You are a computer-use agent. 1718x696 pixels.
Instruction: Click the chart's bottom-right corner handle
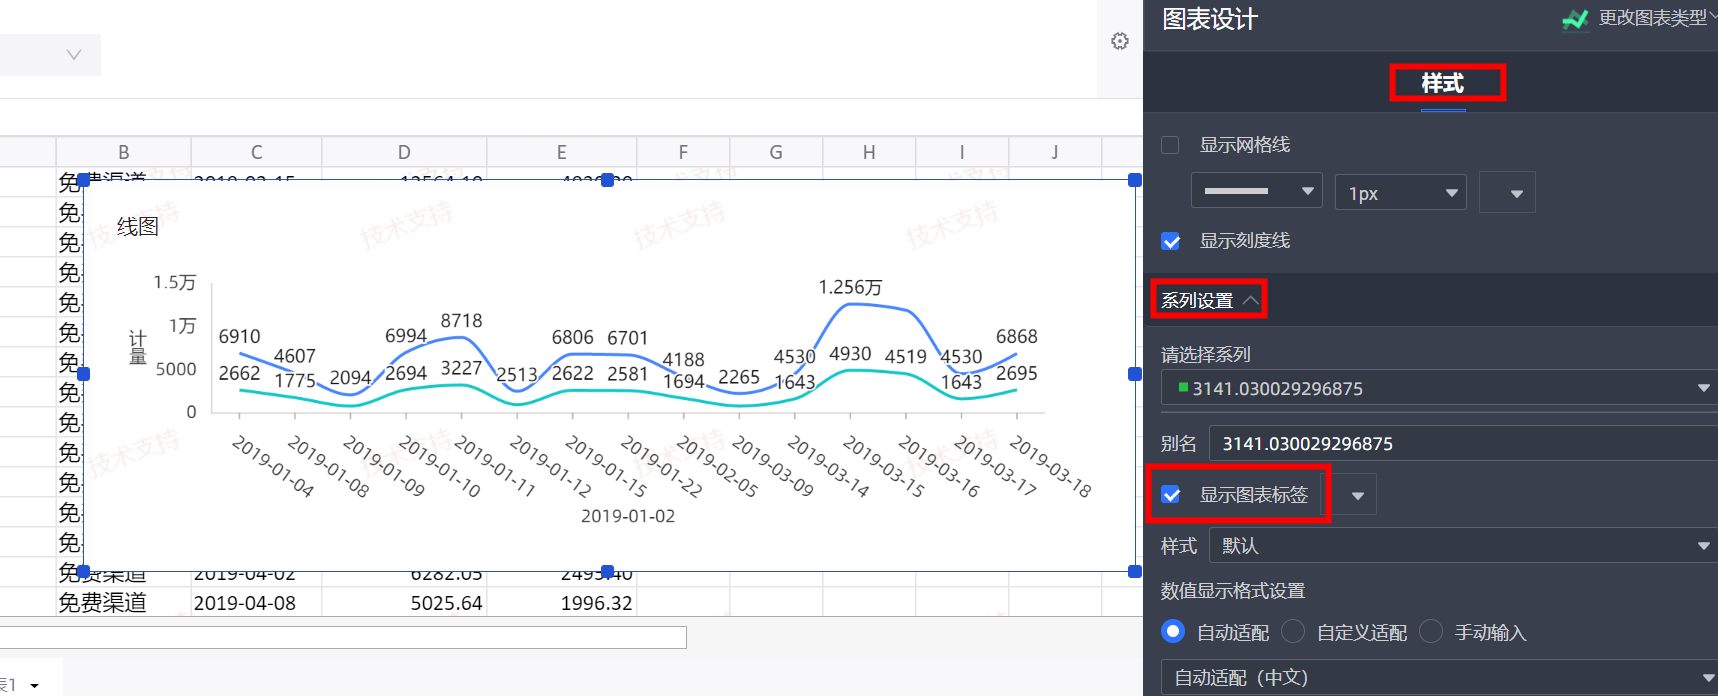tap(1135, 572)
